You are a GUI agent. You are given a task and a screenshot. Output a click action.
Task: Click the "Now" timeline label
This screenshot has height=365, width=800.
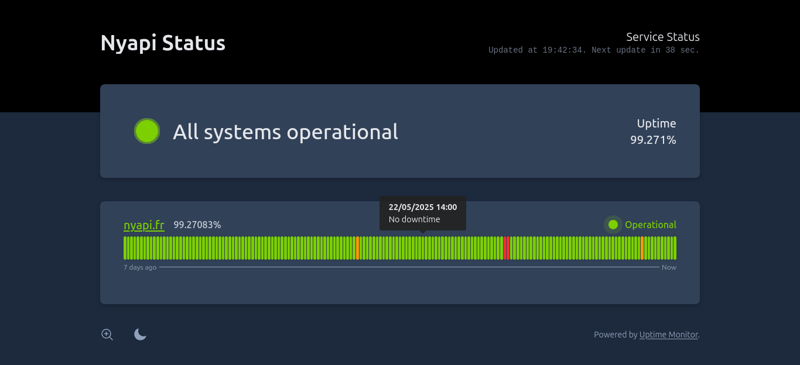(x=669, y=267)
